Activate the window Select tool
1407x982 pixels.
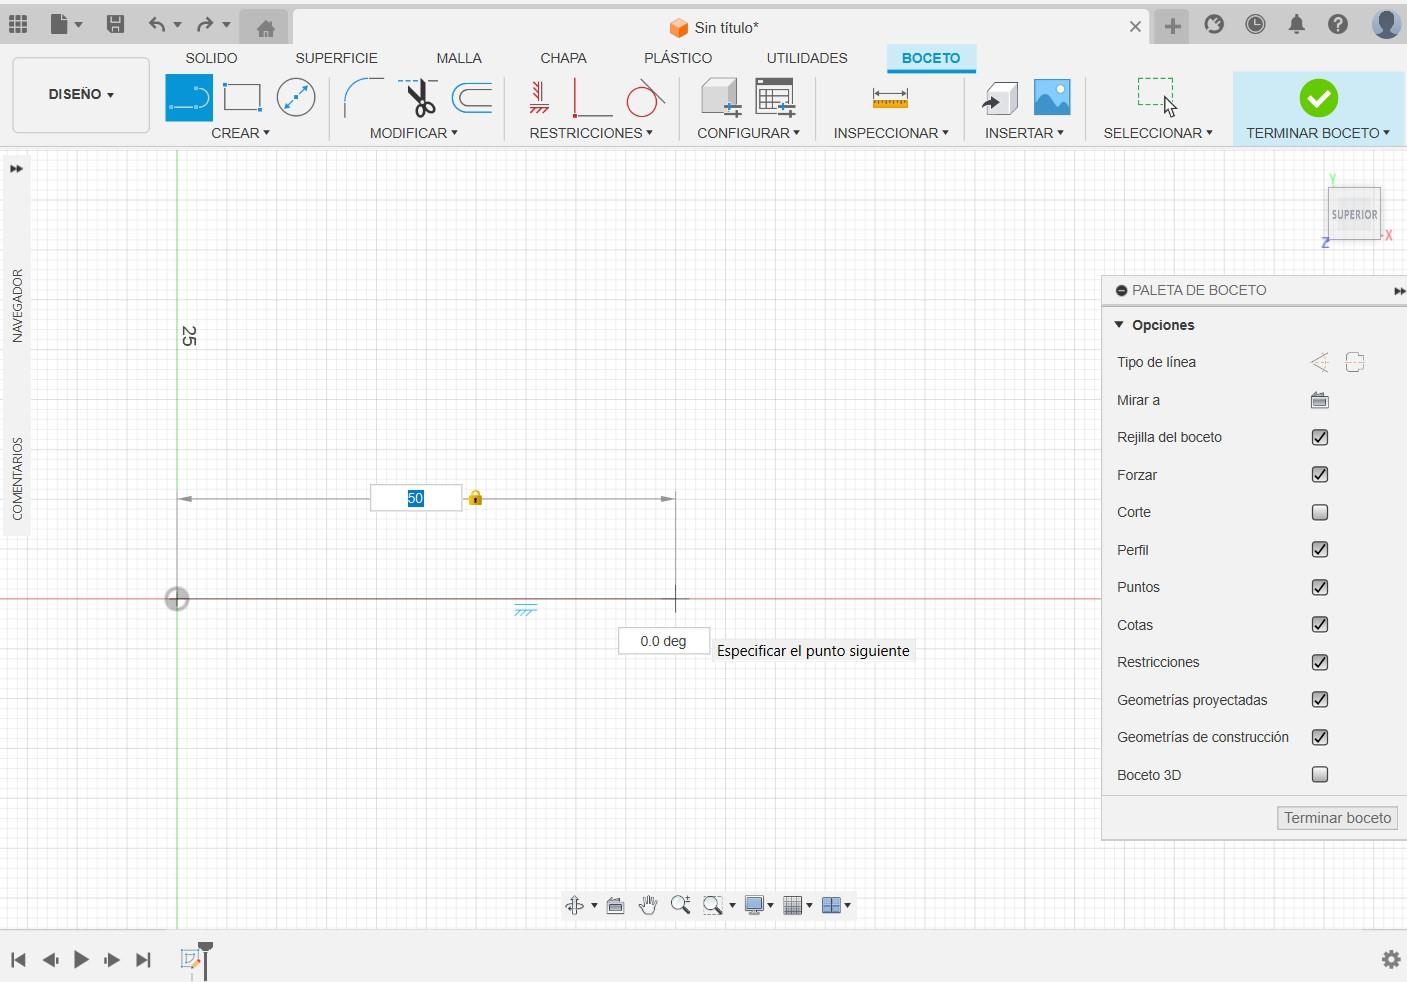[x=1157, y=97]
